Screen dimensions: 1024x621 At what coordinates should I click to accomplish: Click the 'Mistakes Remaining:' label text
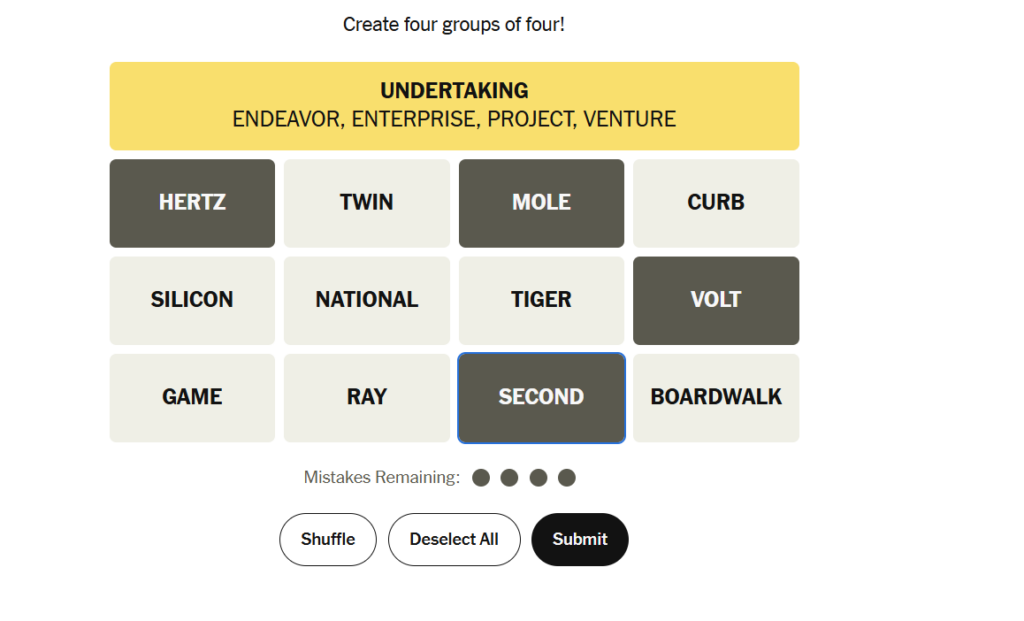tap(382, 478)
